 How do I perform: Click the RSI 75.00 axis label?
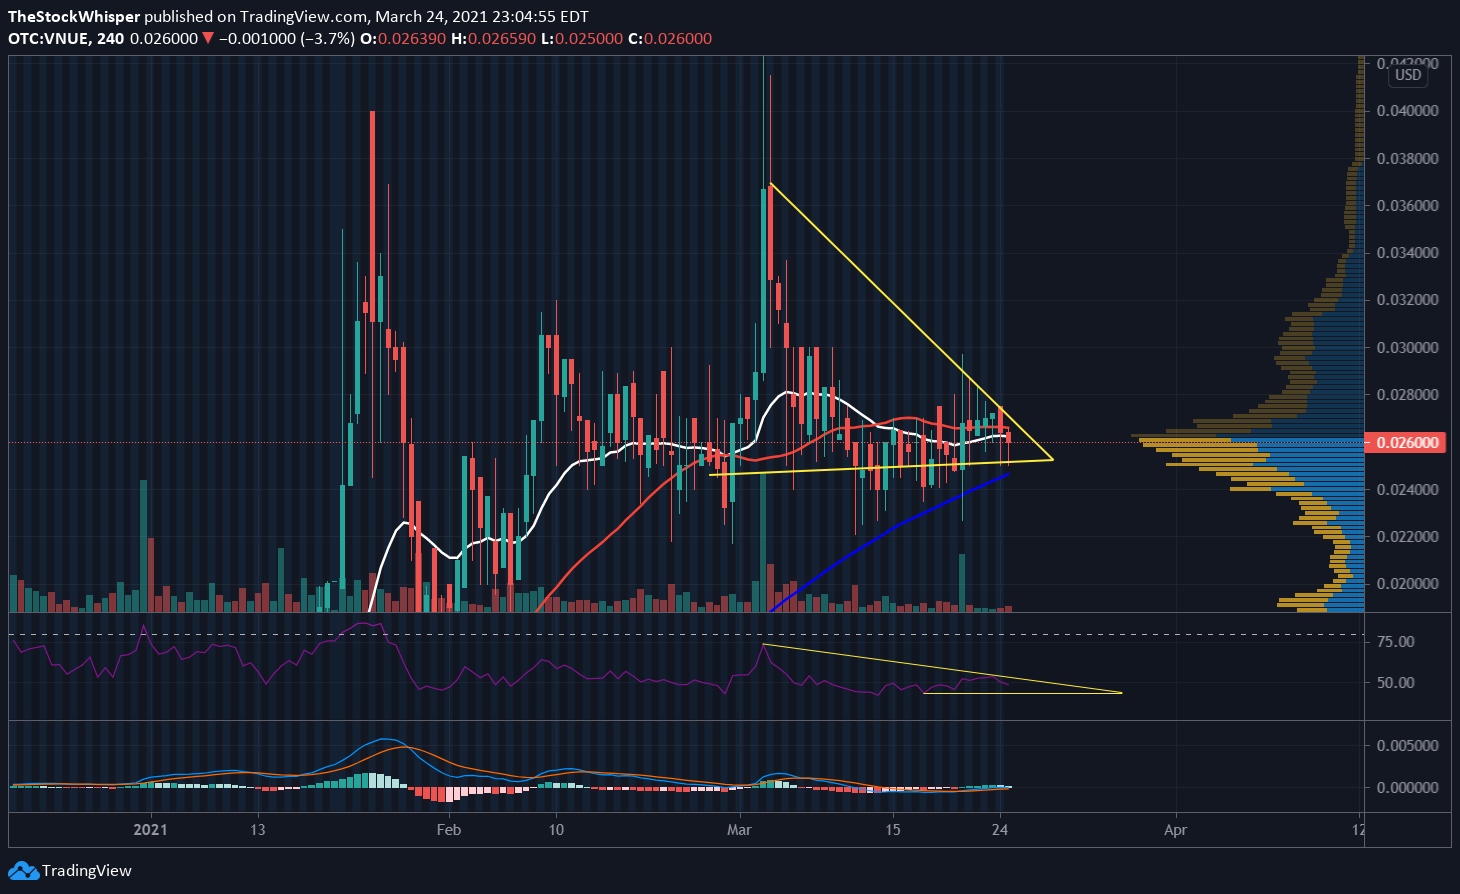pyautogui.click(x=1396, y=641)
